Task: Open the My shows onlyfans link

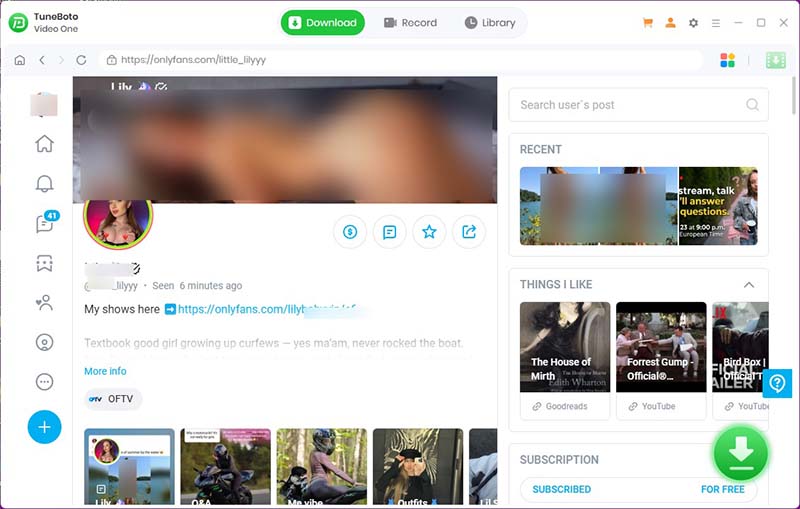Action: coord(265,309)
